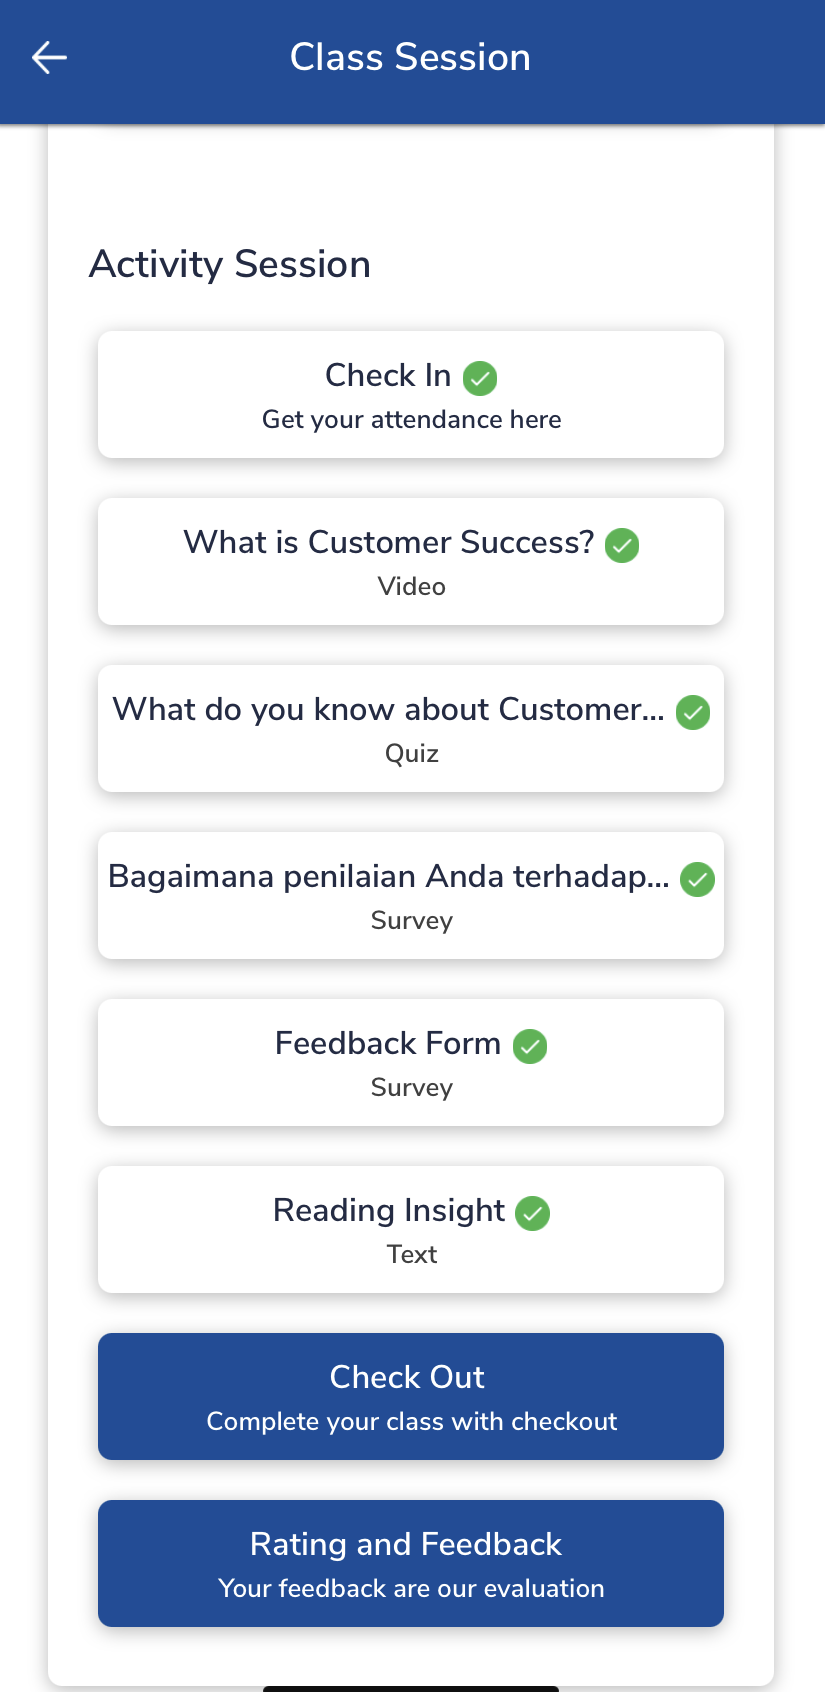Open Bagaimana penilaian Anda terhadap survey
825x1692 pixels.
(x=388, y=877)
